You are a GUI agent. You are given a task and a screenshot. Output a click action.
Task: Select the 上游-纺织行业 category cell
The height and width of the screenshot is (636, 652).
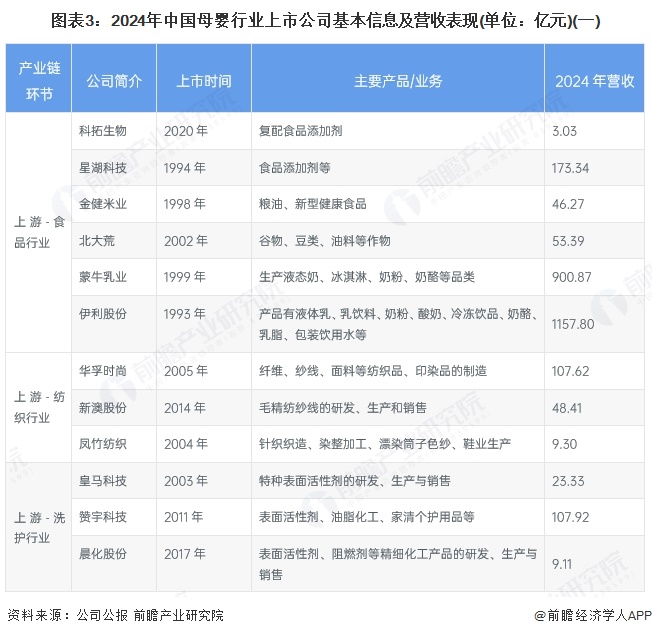coord(40,407)
